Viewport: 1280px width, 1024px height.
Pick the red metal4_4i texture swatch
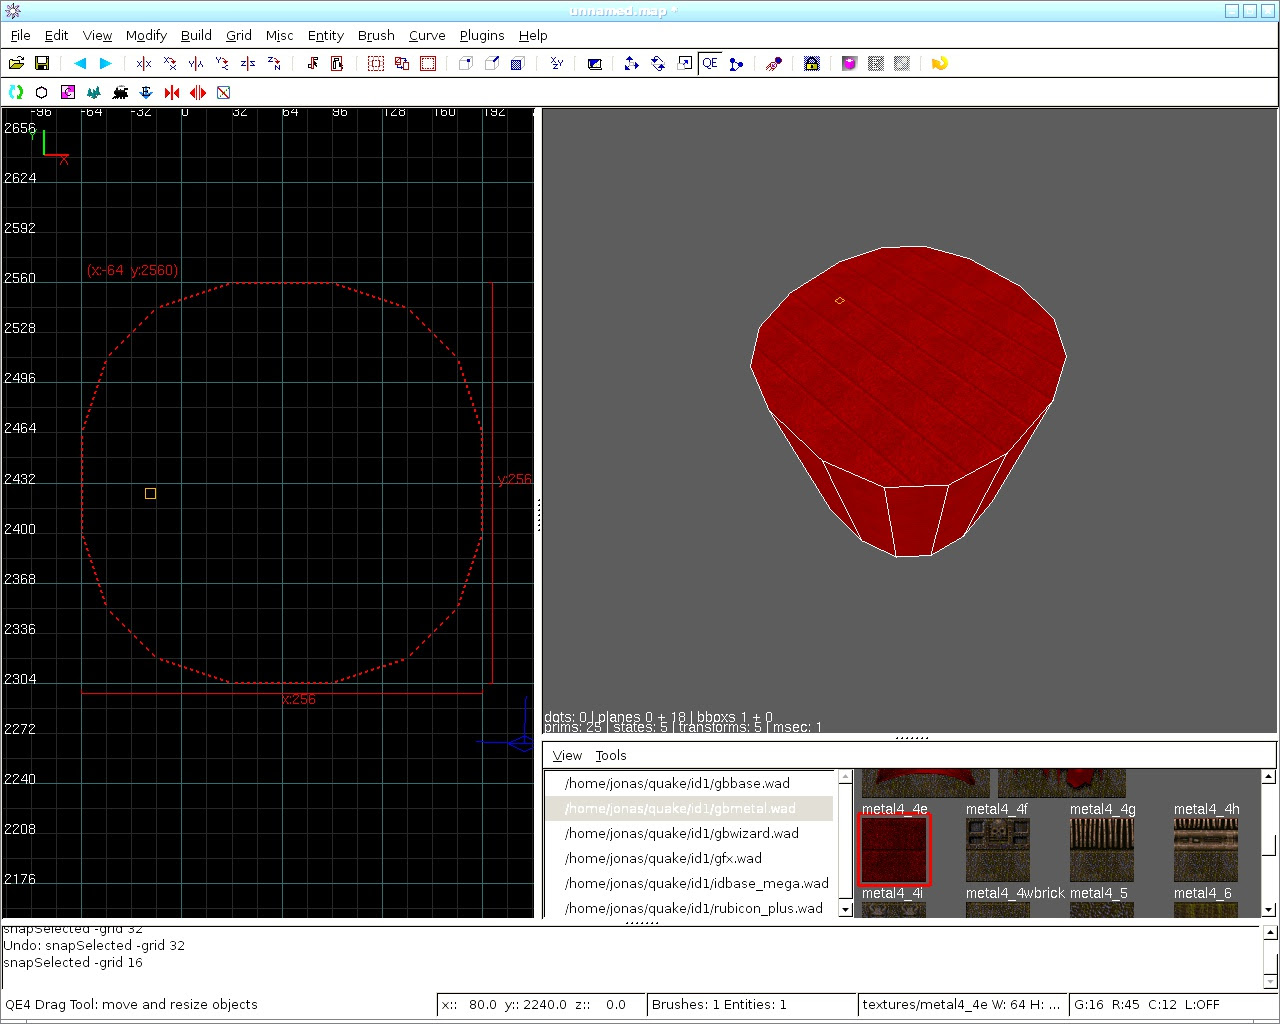tap(894, 849)
